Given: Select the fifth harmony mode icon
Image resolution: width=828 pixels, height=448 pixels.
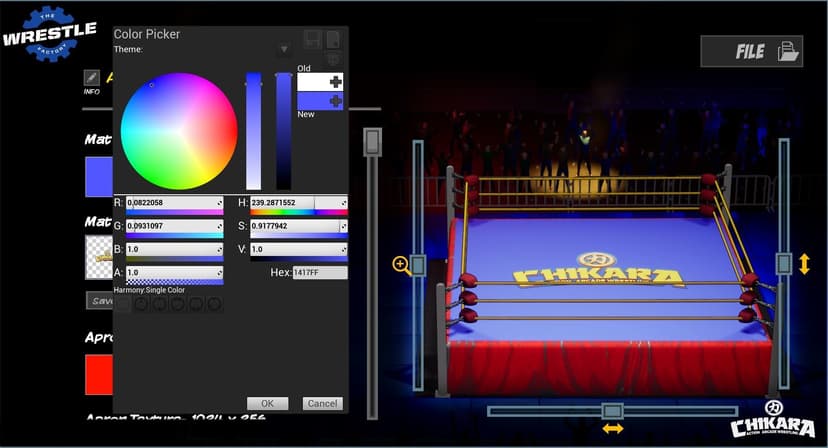Looking at the screenshot, I should tap(196, 304).
